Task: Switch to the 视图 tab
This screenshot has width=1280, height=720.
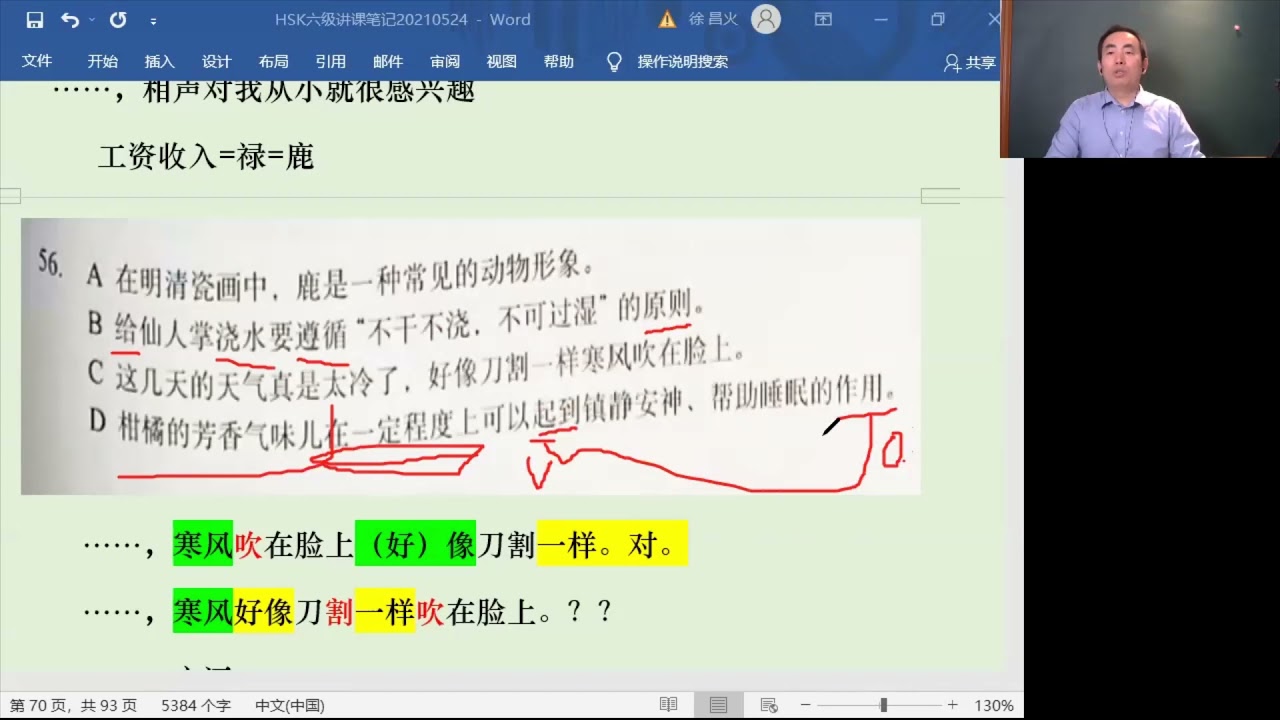Action: pos(502,61)
